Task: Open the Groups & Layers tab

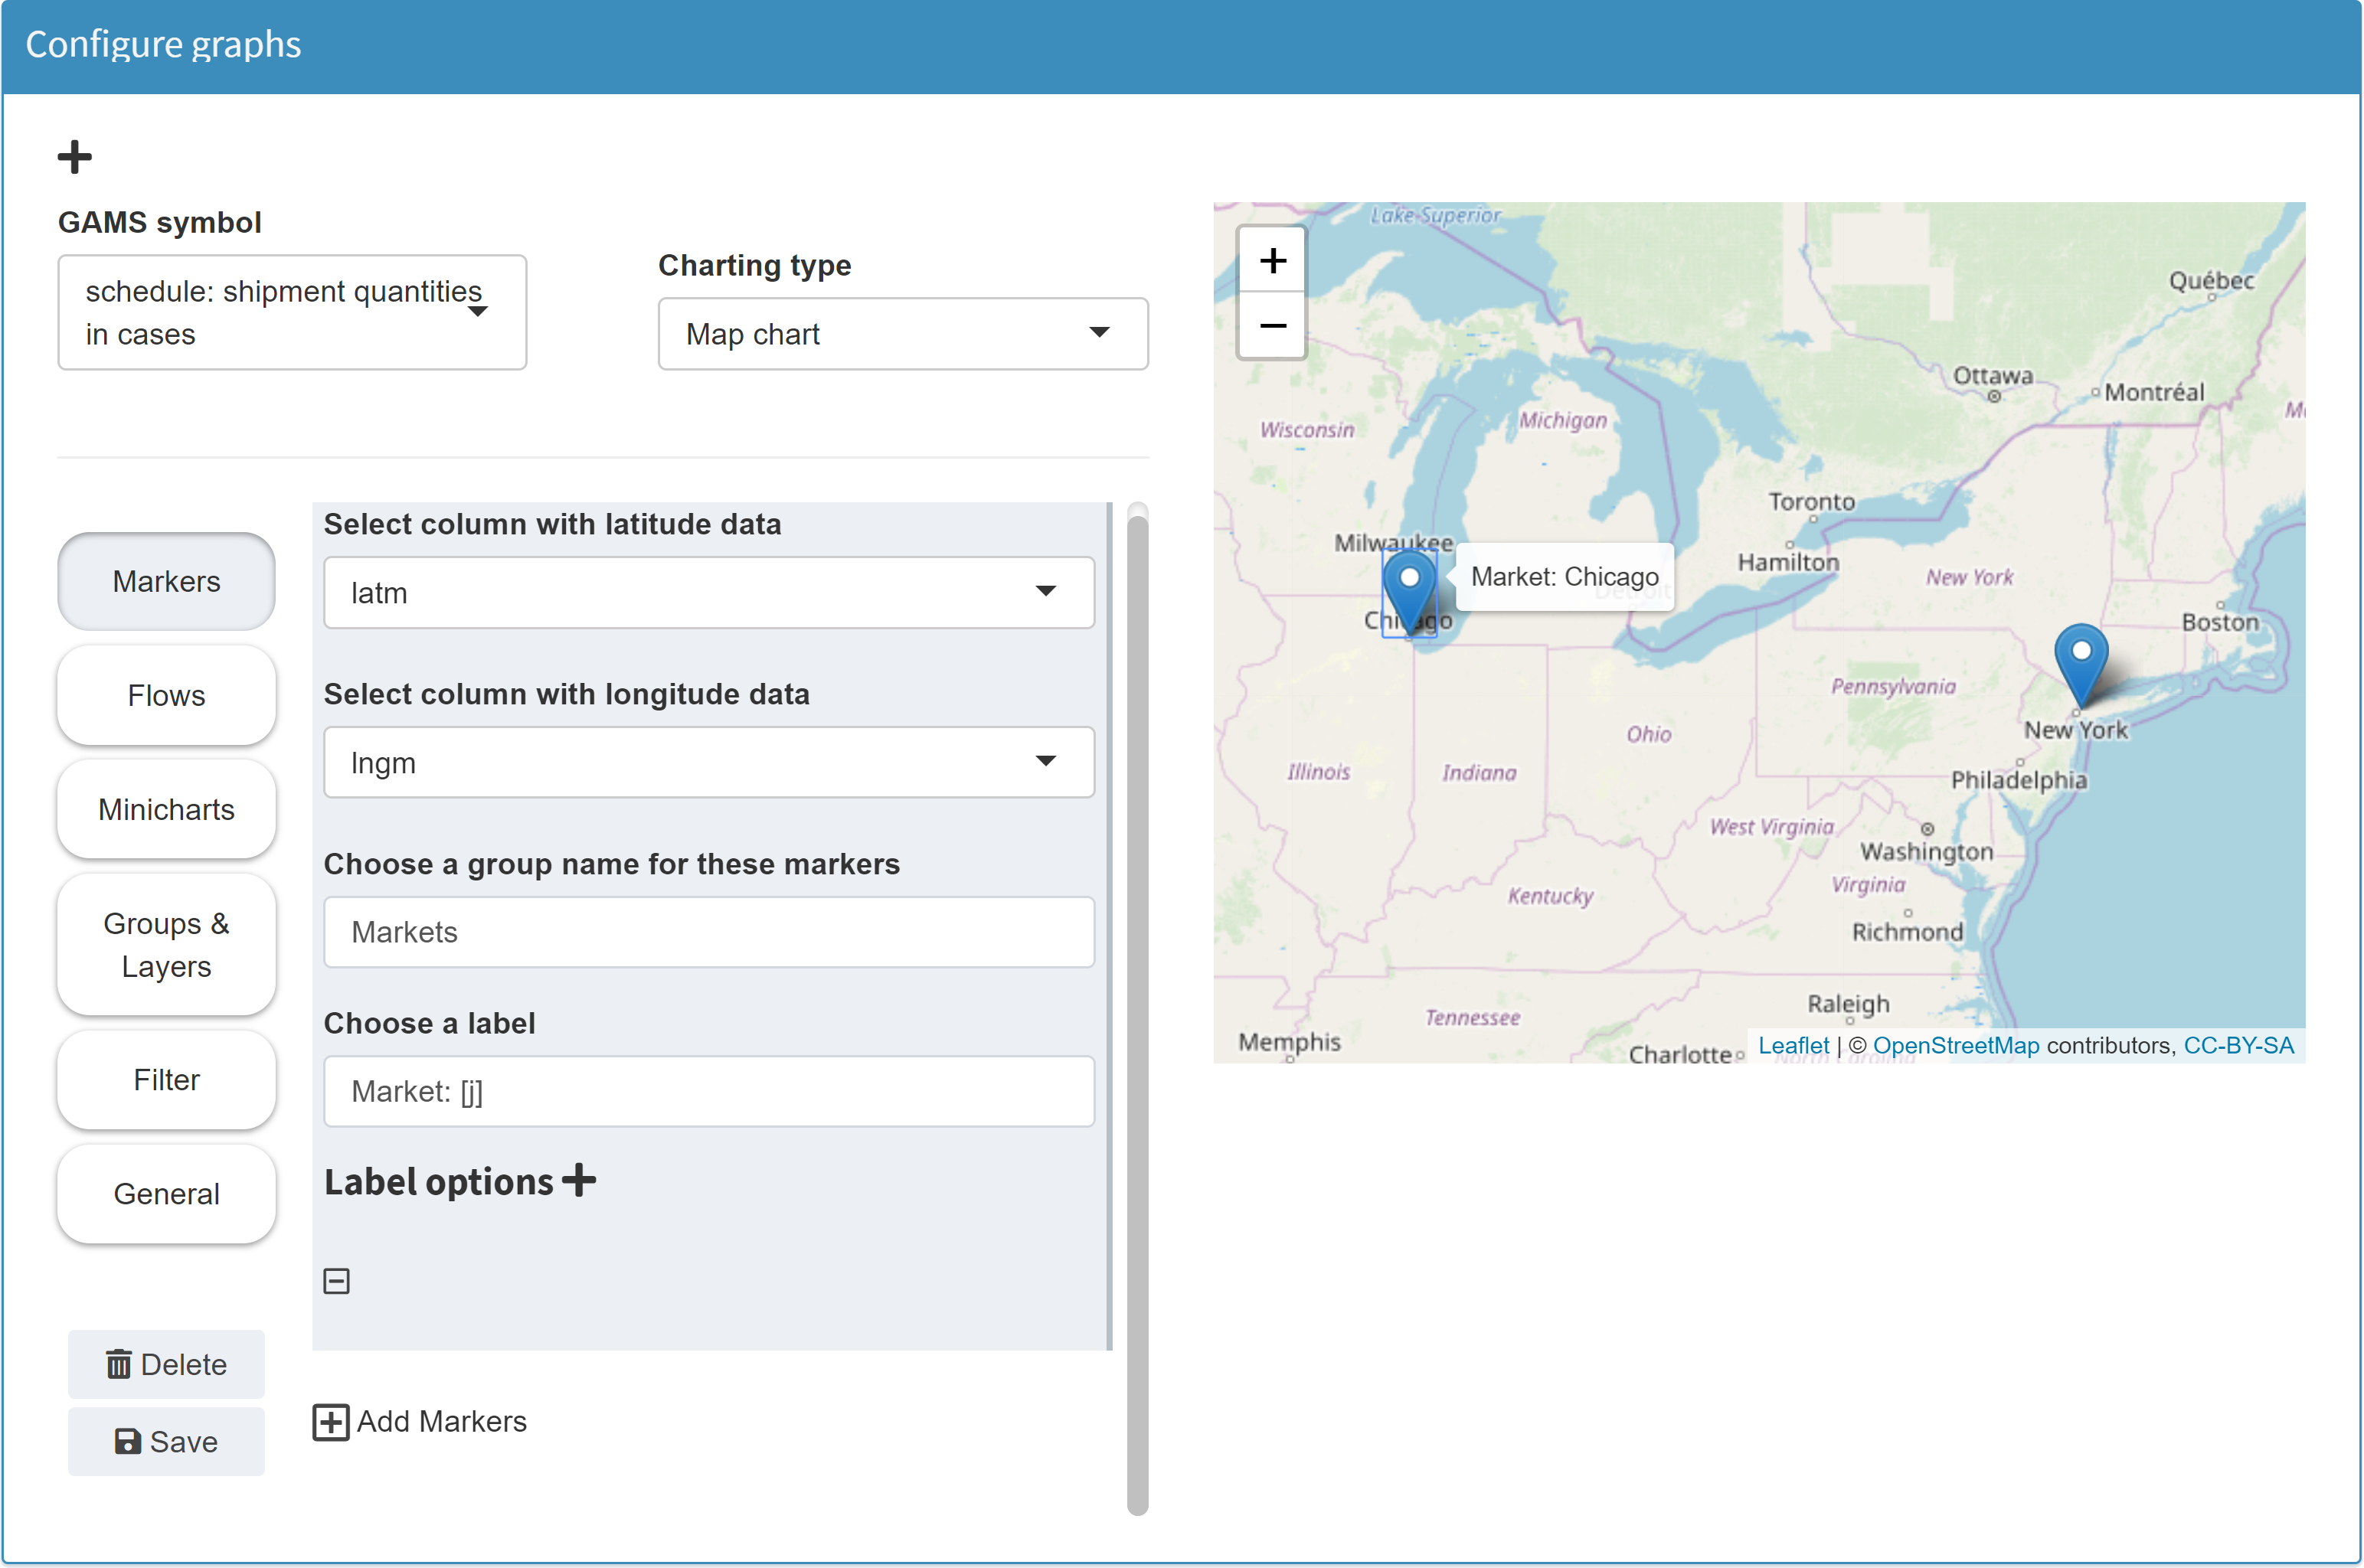Action: [166, 944]
